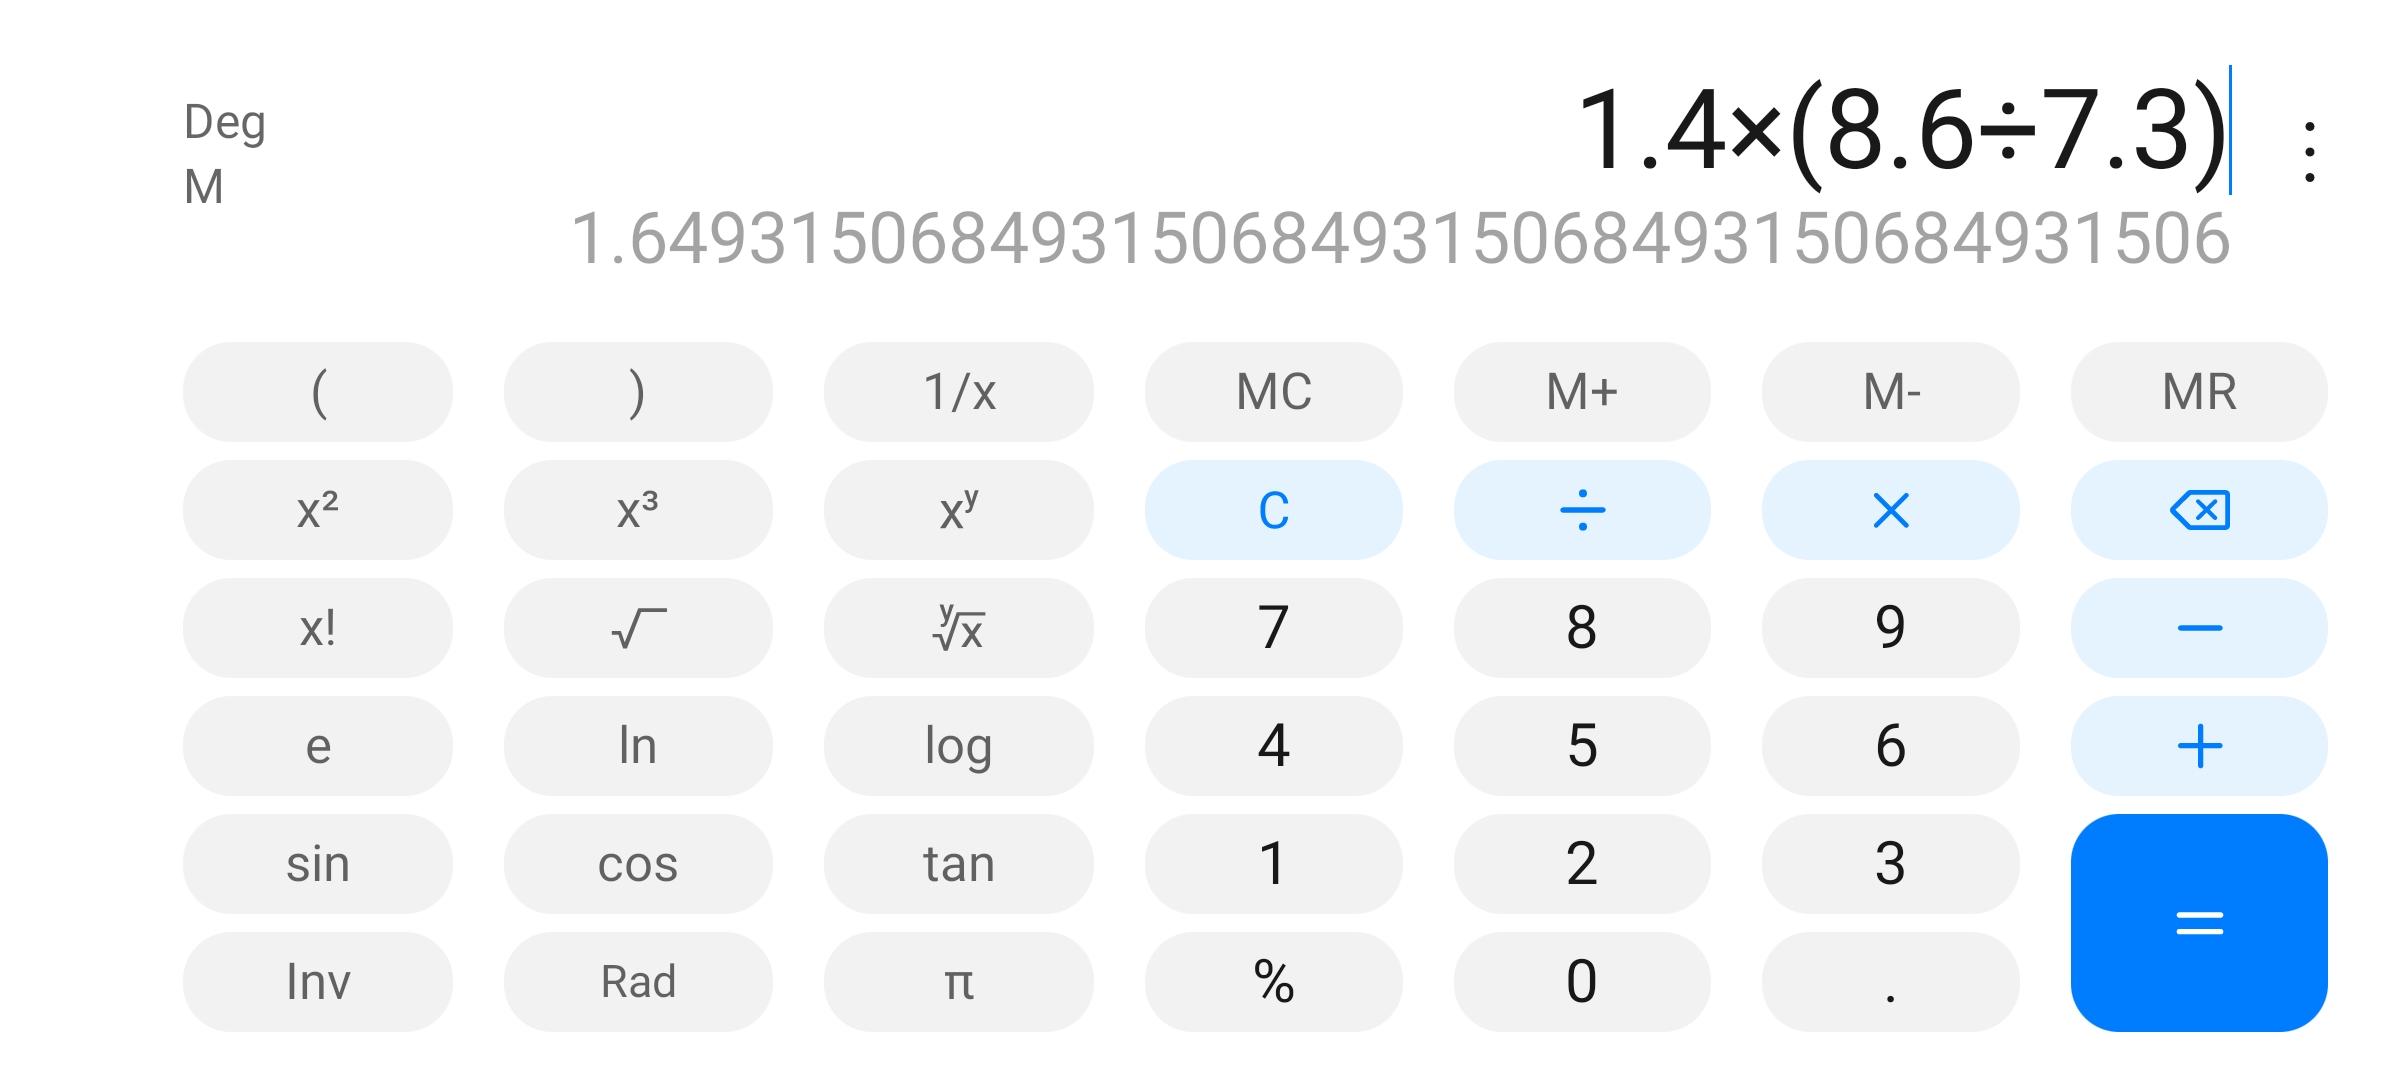Tap the minus operator key
Image resolution: width=2400 pixels, height=1080 pixels.
click(x=2199, y=628)
